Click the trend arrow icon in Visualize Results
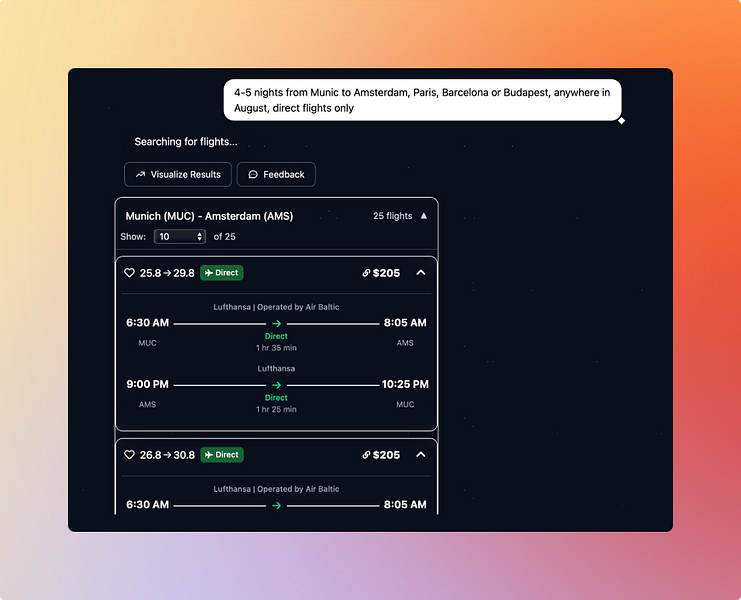Viewport: 741px width, 600px height. (x=140, y=174)
